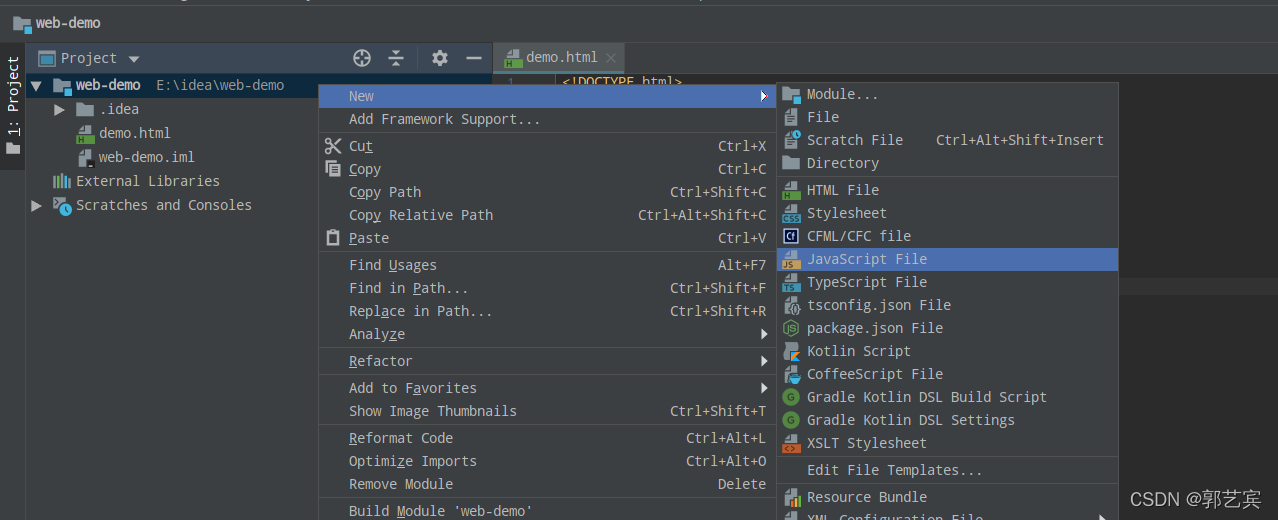This screenshot has height=520, width=1278.
Task: Open Project panel settings gear
Action: (x=440, y=58)
